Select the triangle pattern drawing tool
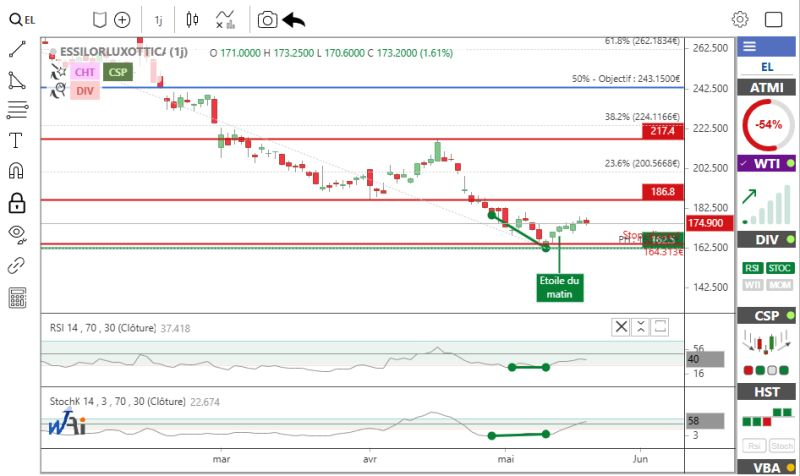This screenshot has width=800, height=476. point(17,81)
